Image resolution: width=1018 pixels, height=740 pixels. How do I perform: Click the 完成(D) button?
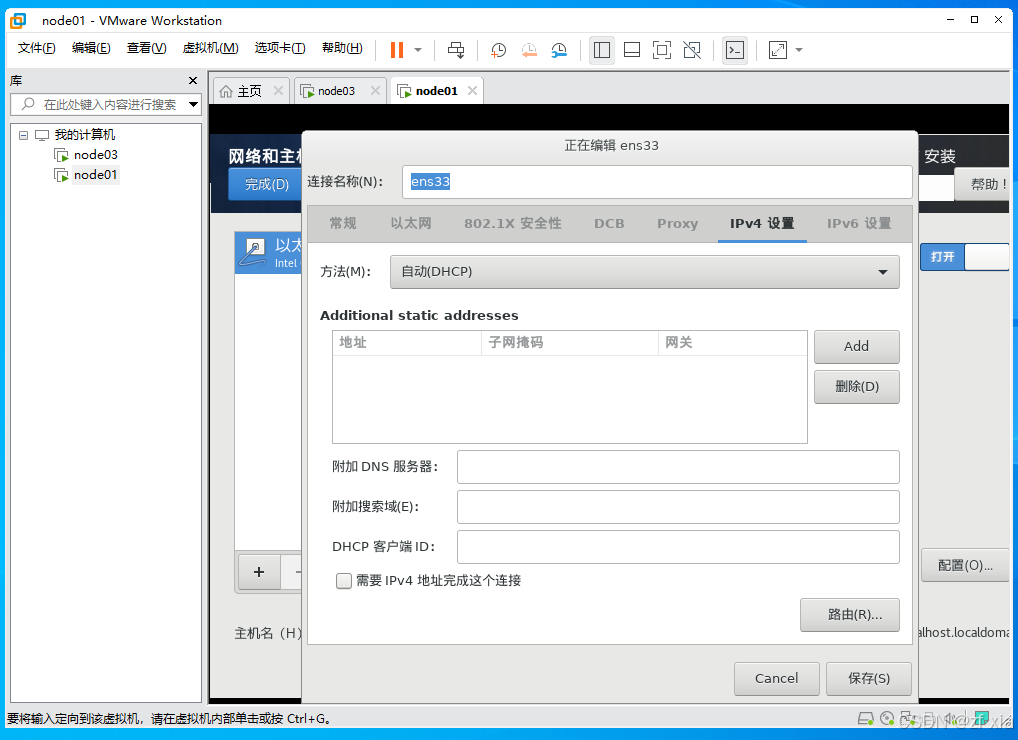(x=267, y=184)
